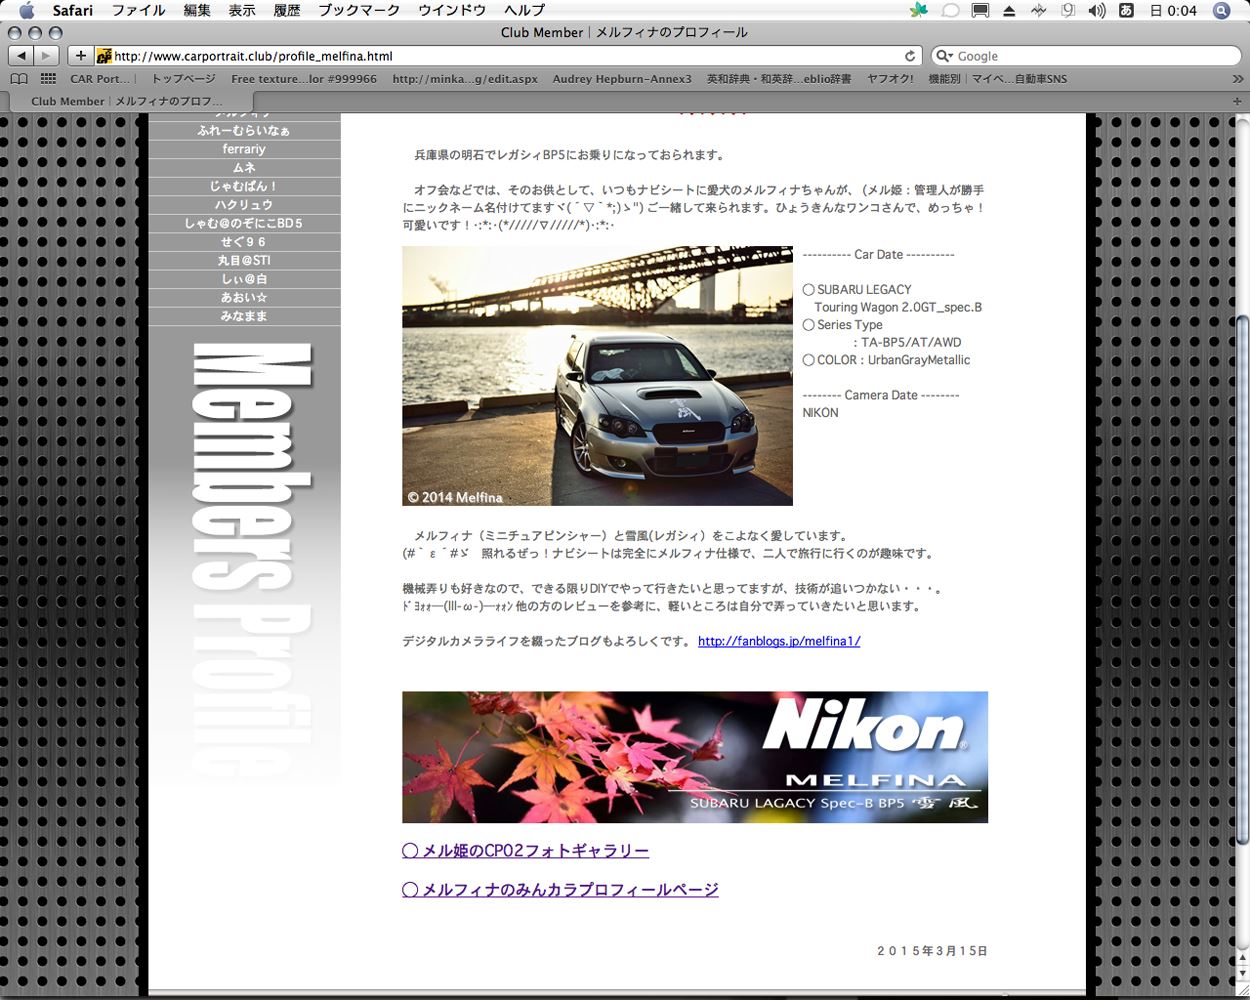Open the Safari menu
The height and width of the screenshot is (1000, 1250).
[x=73, y=10]
